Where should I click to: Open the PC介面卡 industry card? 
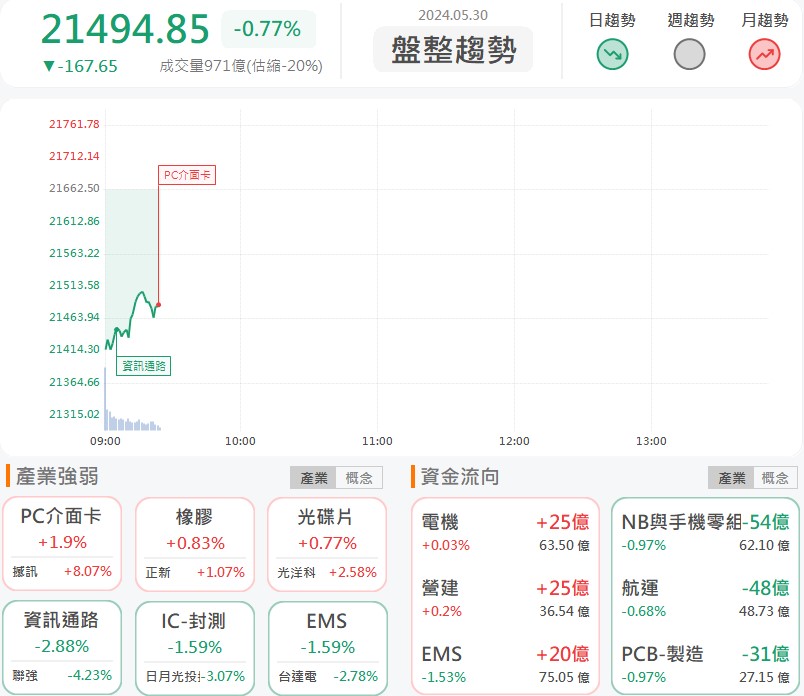pyautogui.click(x=62, y=543)
